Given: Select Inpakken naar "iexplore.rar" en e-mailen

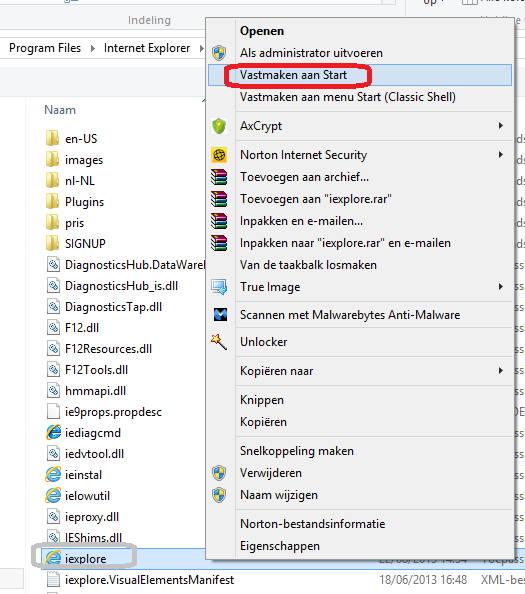Looking at the screenshot, I should (360, 243).
